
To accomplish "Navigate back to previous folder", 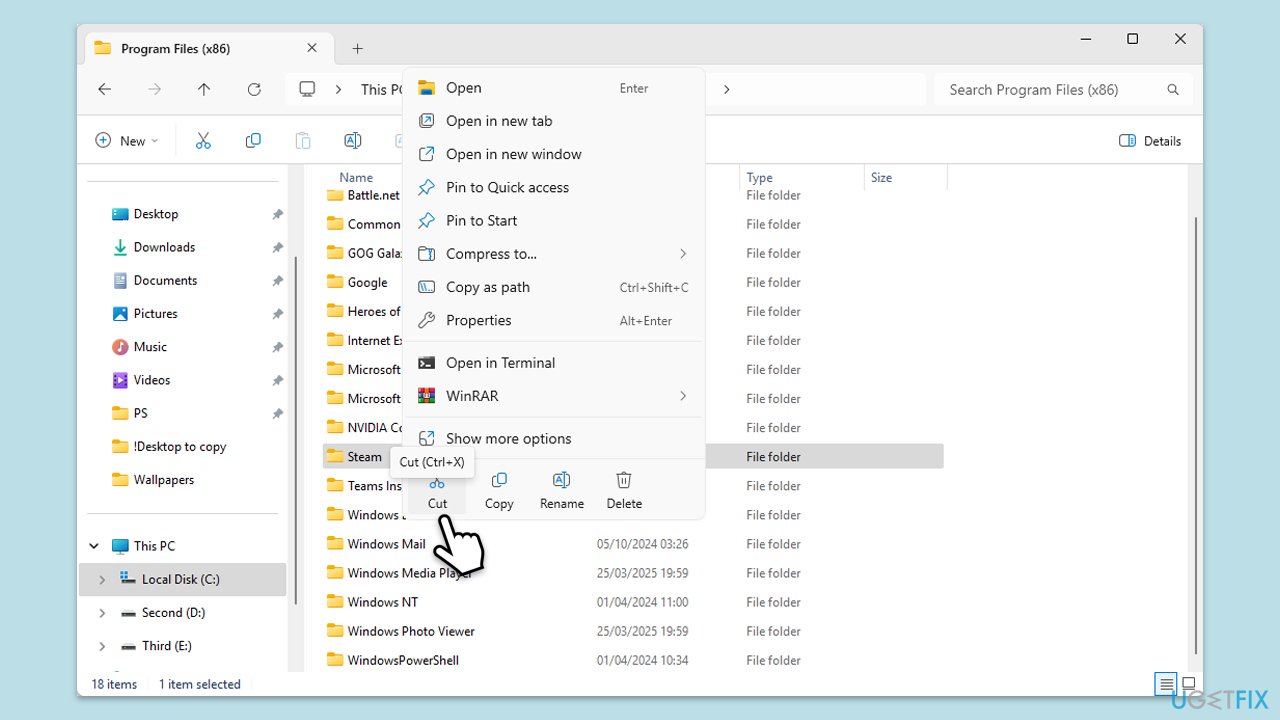I will (x=105, y=90).
